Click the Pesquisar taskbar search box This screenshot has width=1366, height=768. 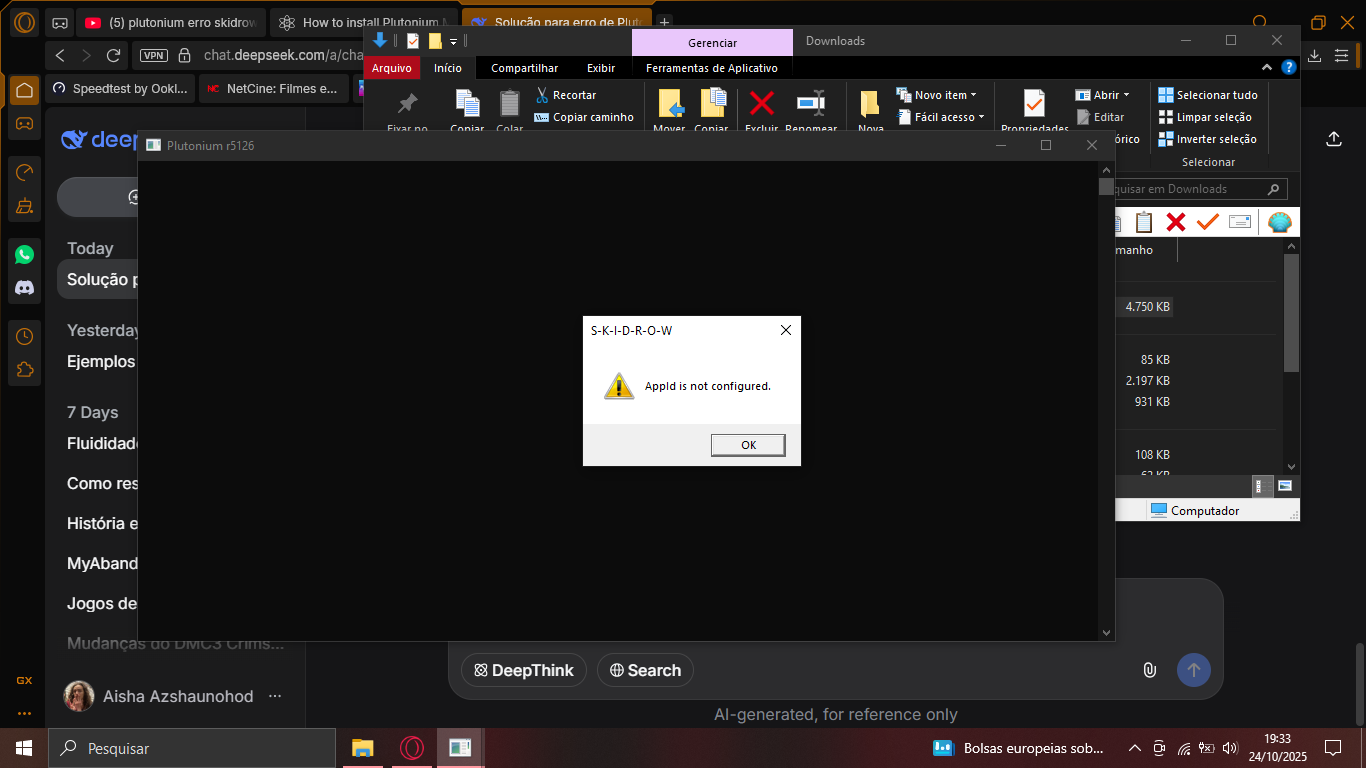tap(192, 748)
